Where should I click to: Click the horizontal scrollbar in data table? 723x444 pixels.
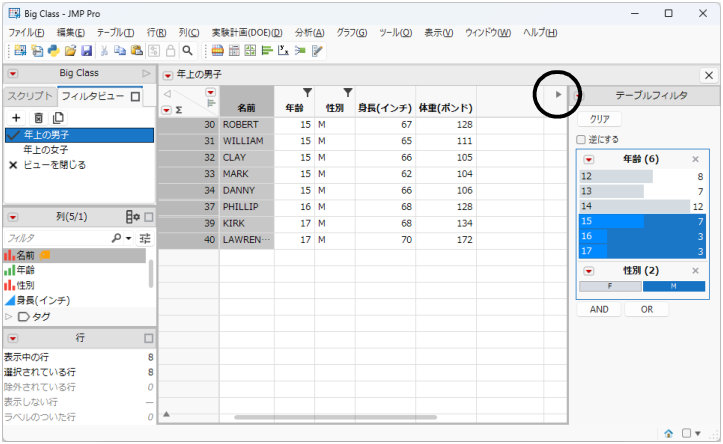[x=335, y=417]
